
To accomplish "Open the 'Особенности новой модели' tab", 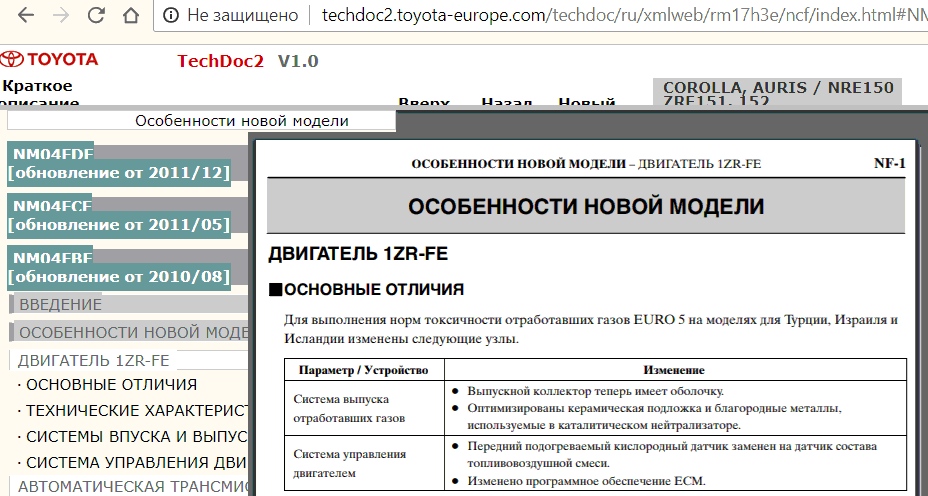I will click(241, 121).
